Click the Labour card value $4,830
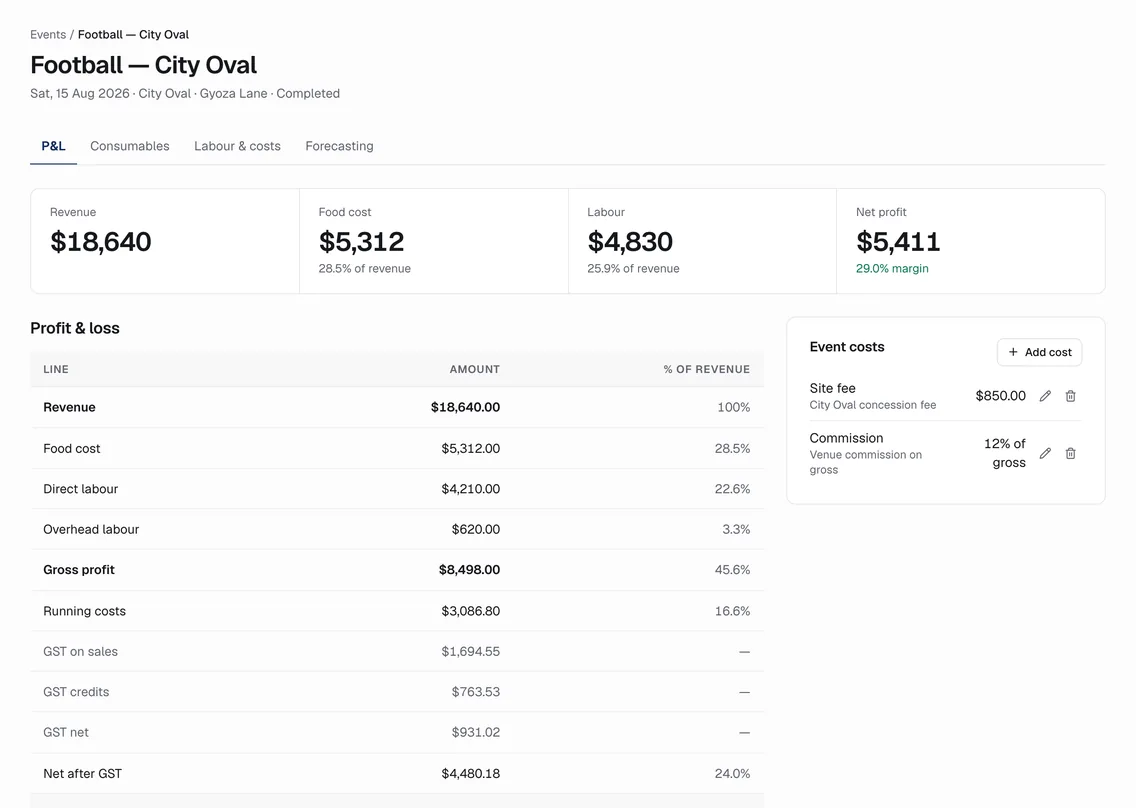Image resolution: width=1136 pixels, height=808 pixels. coord(630,241)
